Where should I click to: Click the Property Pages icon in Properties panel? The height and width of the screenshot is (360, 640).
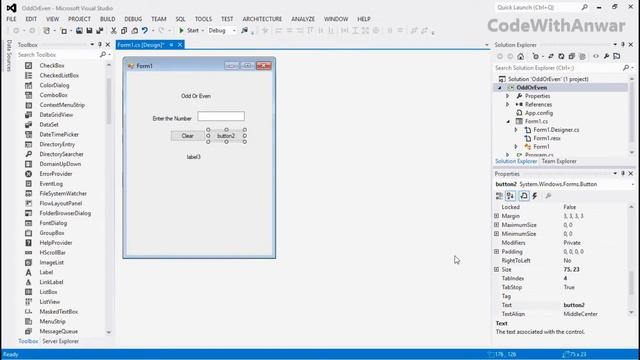(548, 196)
